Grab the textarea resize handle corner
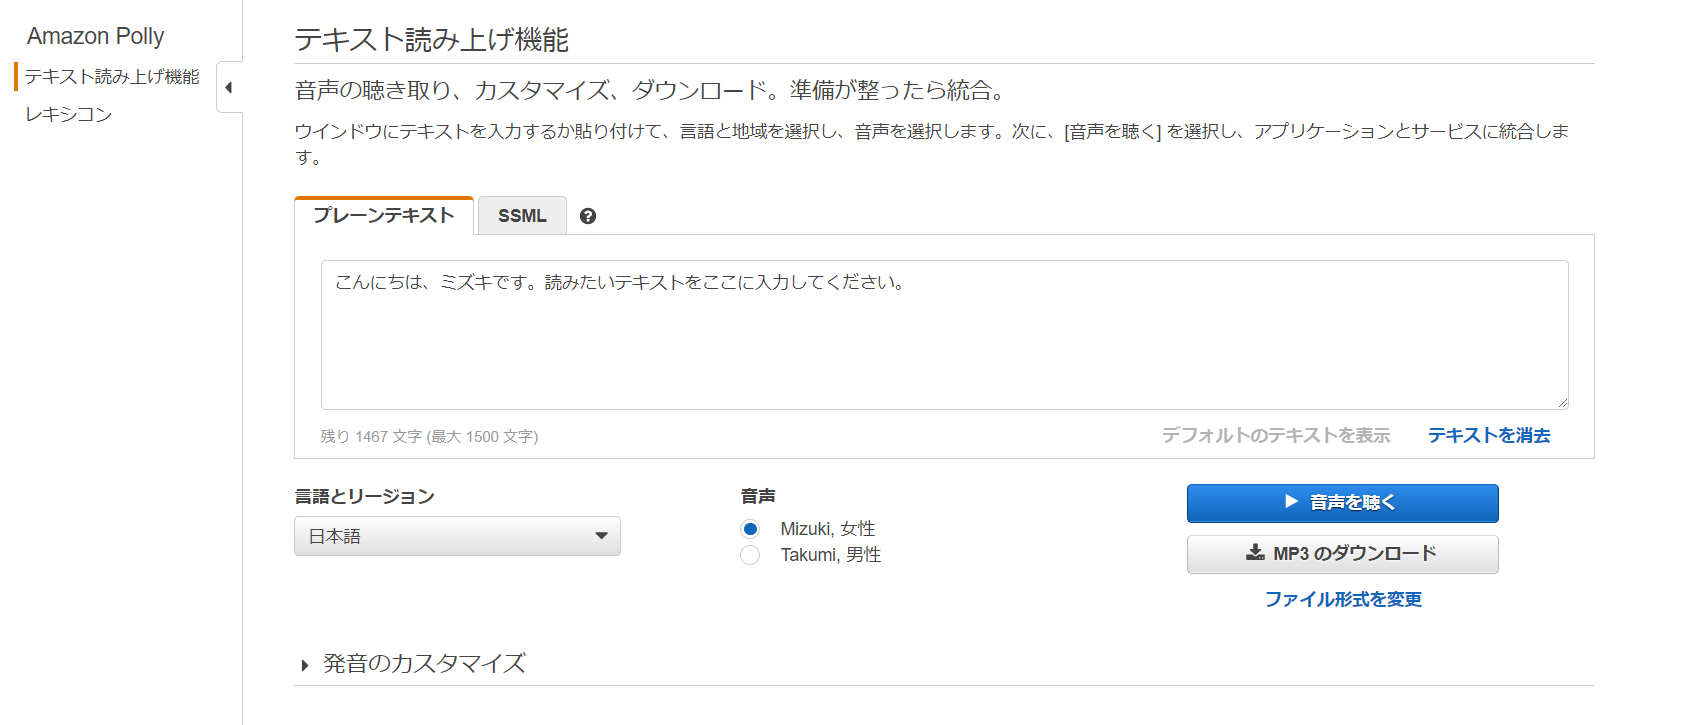The width and height of the screenshot is (1686, 725). click(1562, 403)
